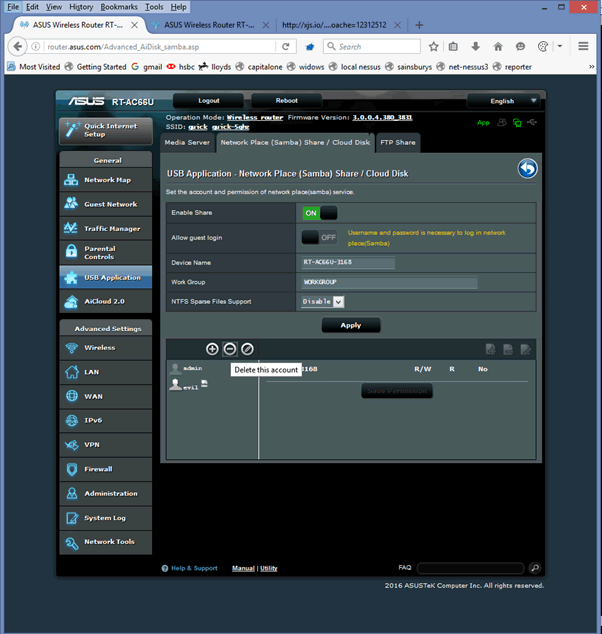602x634 pixels.
Task: Click the delete account minus icon
Action: (230, 349)
